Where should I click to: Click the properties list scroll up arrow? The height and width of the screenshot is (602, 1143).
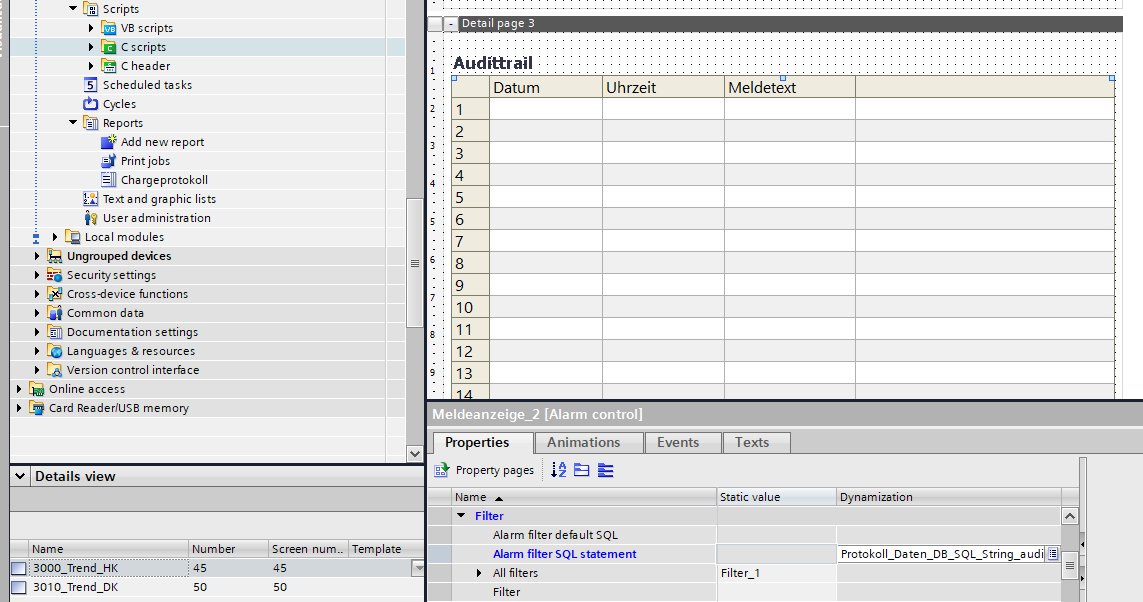coord(1069,516)
